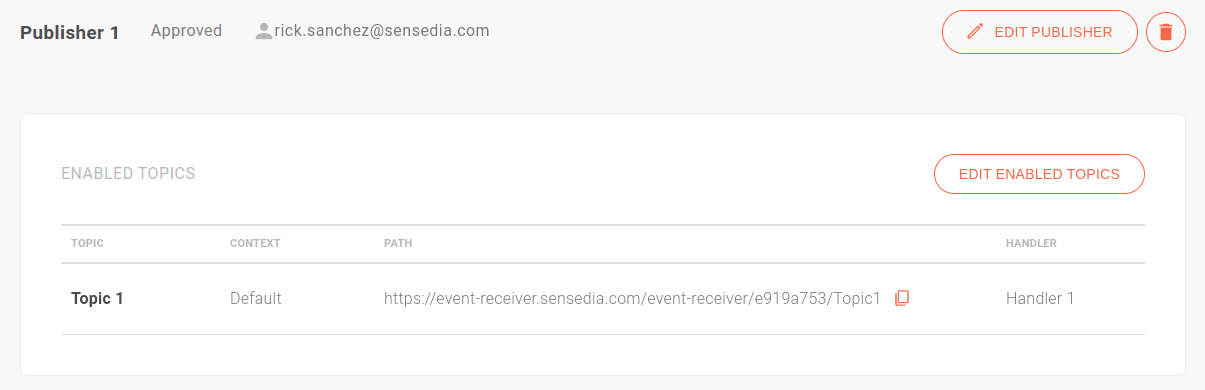Click the Approved status label

(x=186, y=31)
